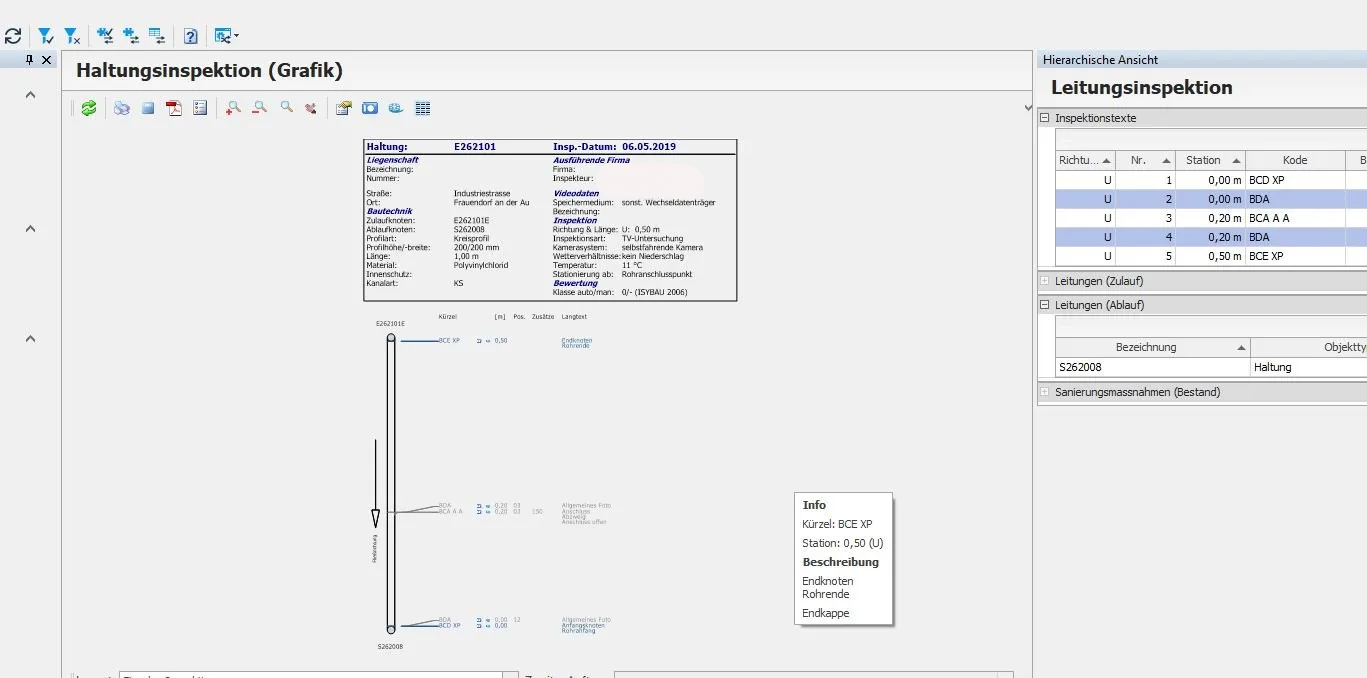Open dropdown arrow beside the top toolbar's last icon
The height and width of the screenshot is (678, 1367).
click(235, 36)
